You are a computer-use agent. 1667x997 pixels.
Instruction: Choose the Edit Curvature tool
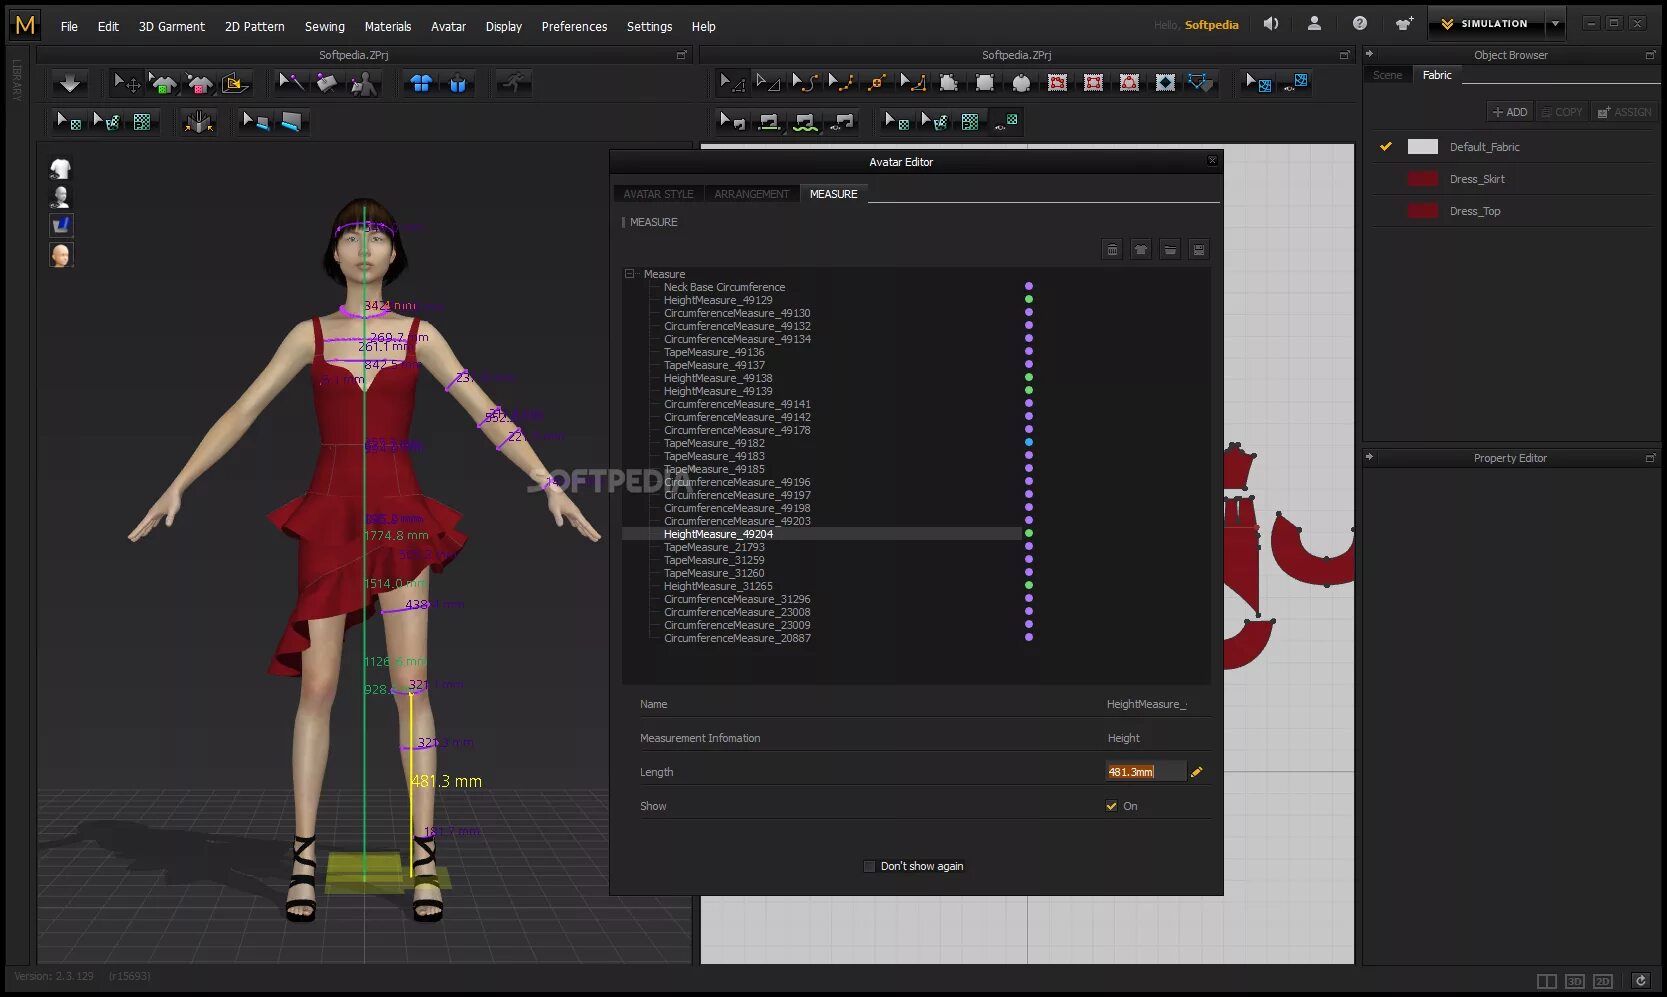click(x=805, y=83)
